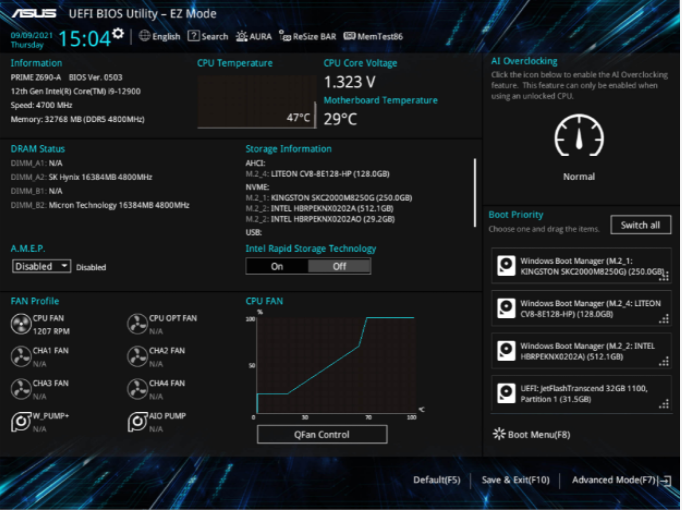This screenshot has height=510, width=682.
Task: Select English language option
Action: coord(166,37)
